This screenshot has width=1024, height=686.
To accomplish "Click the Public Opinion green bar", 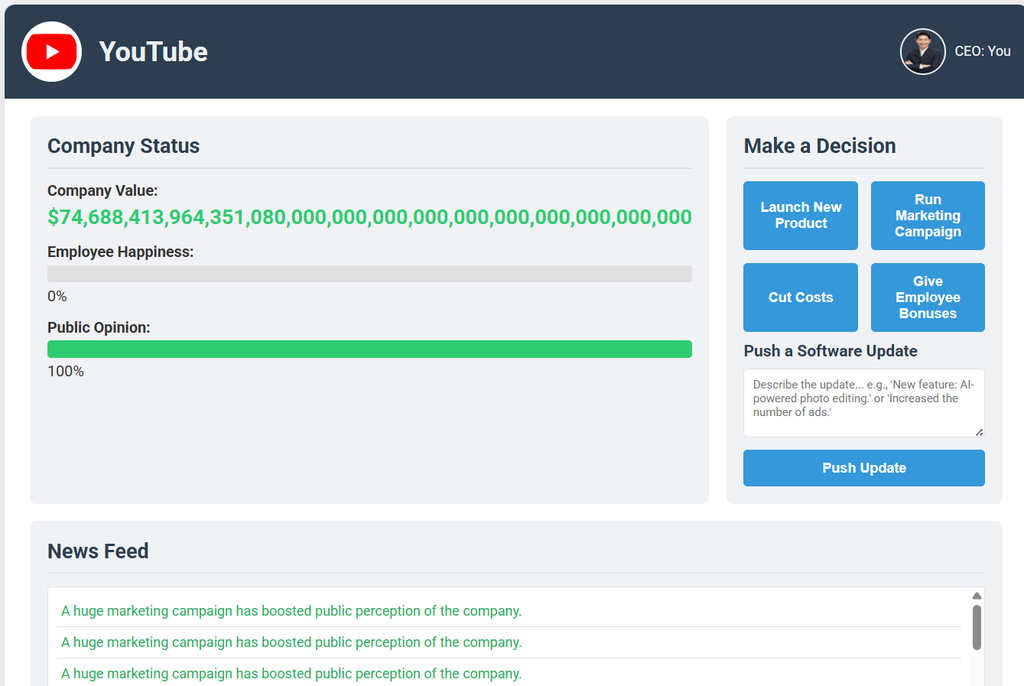I will [x=369, y=349].
